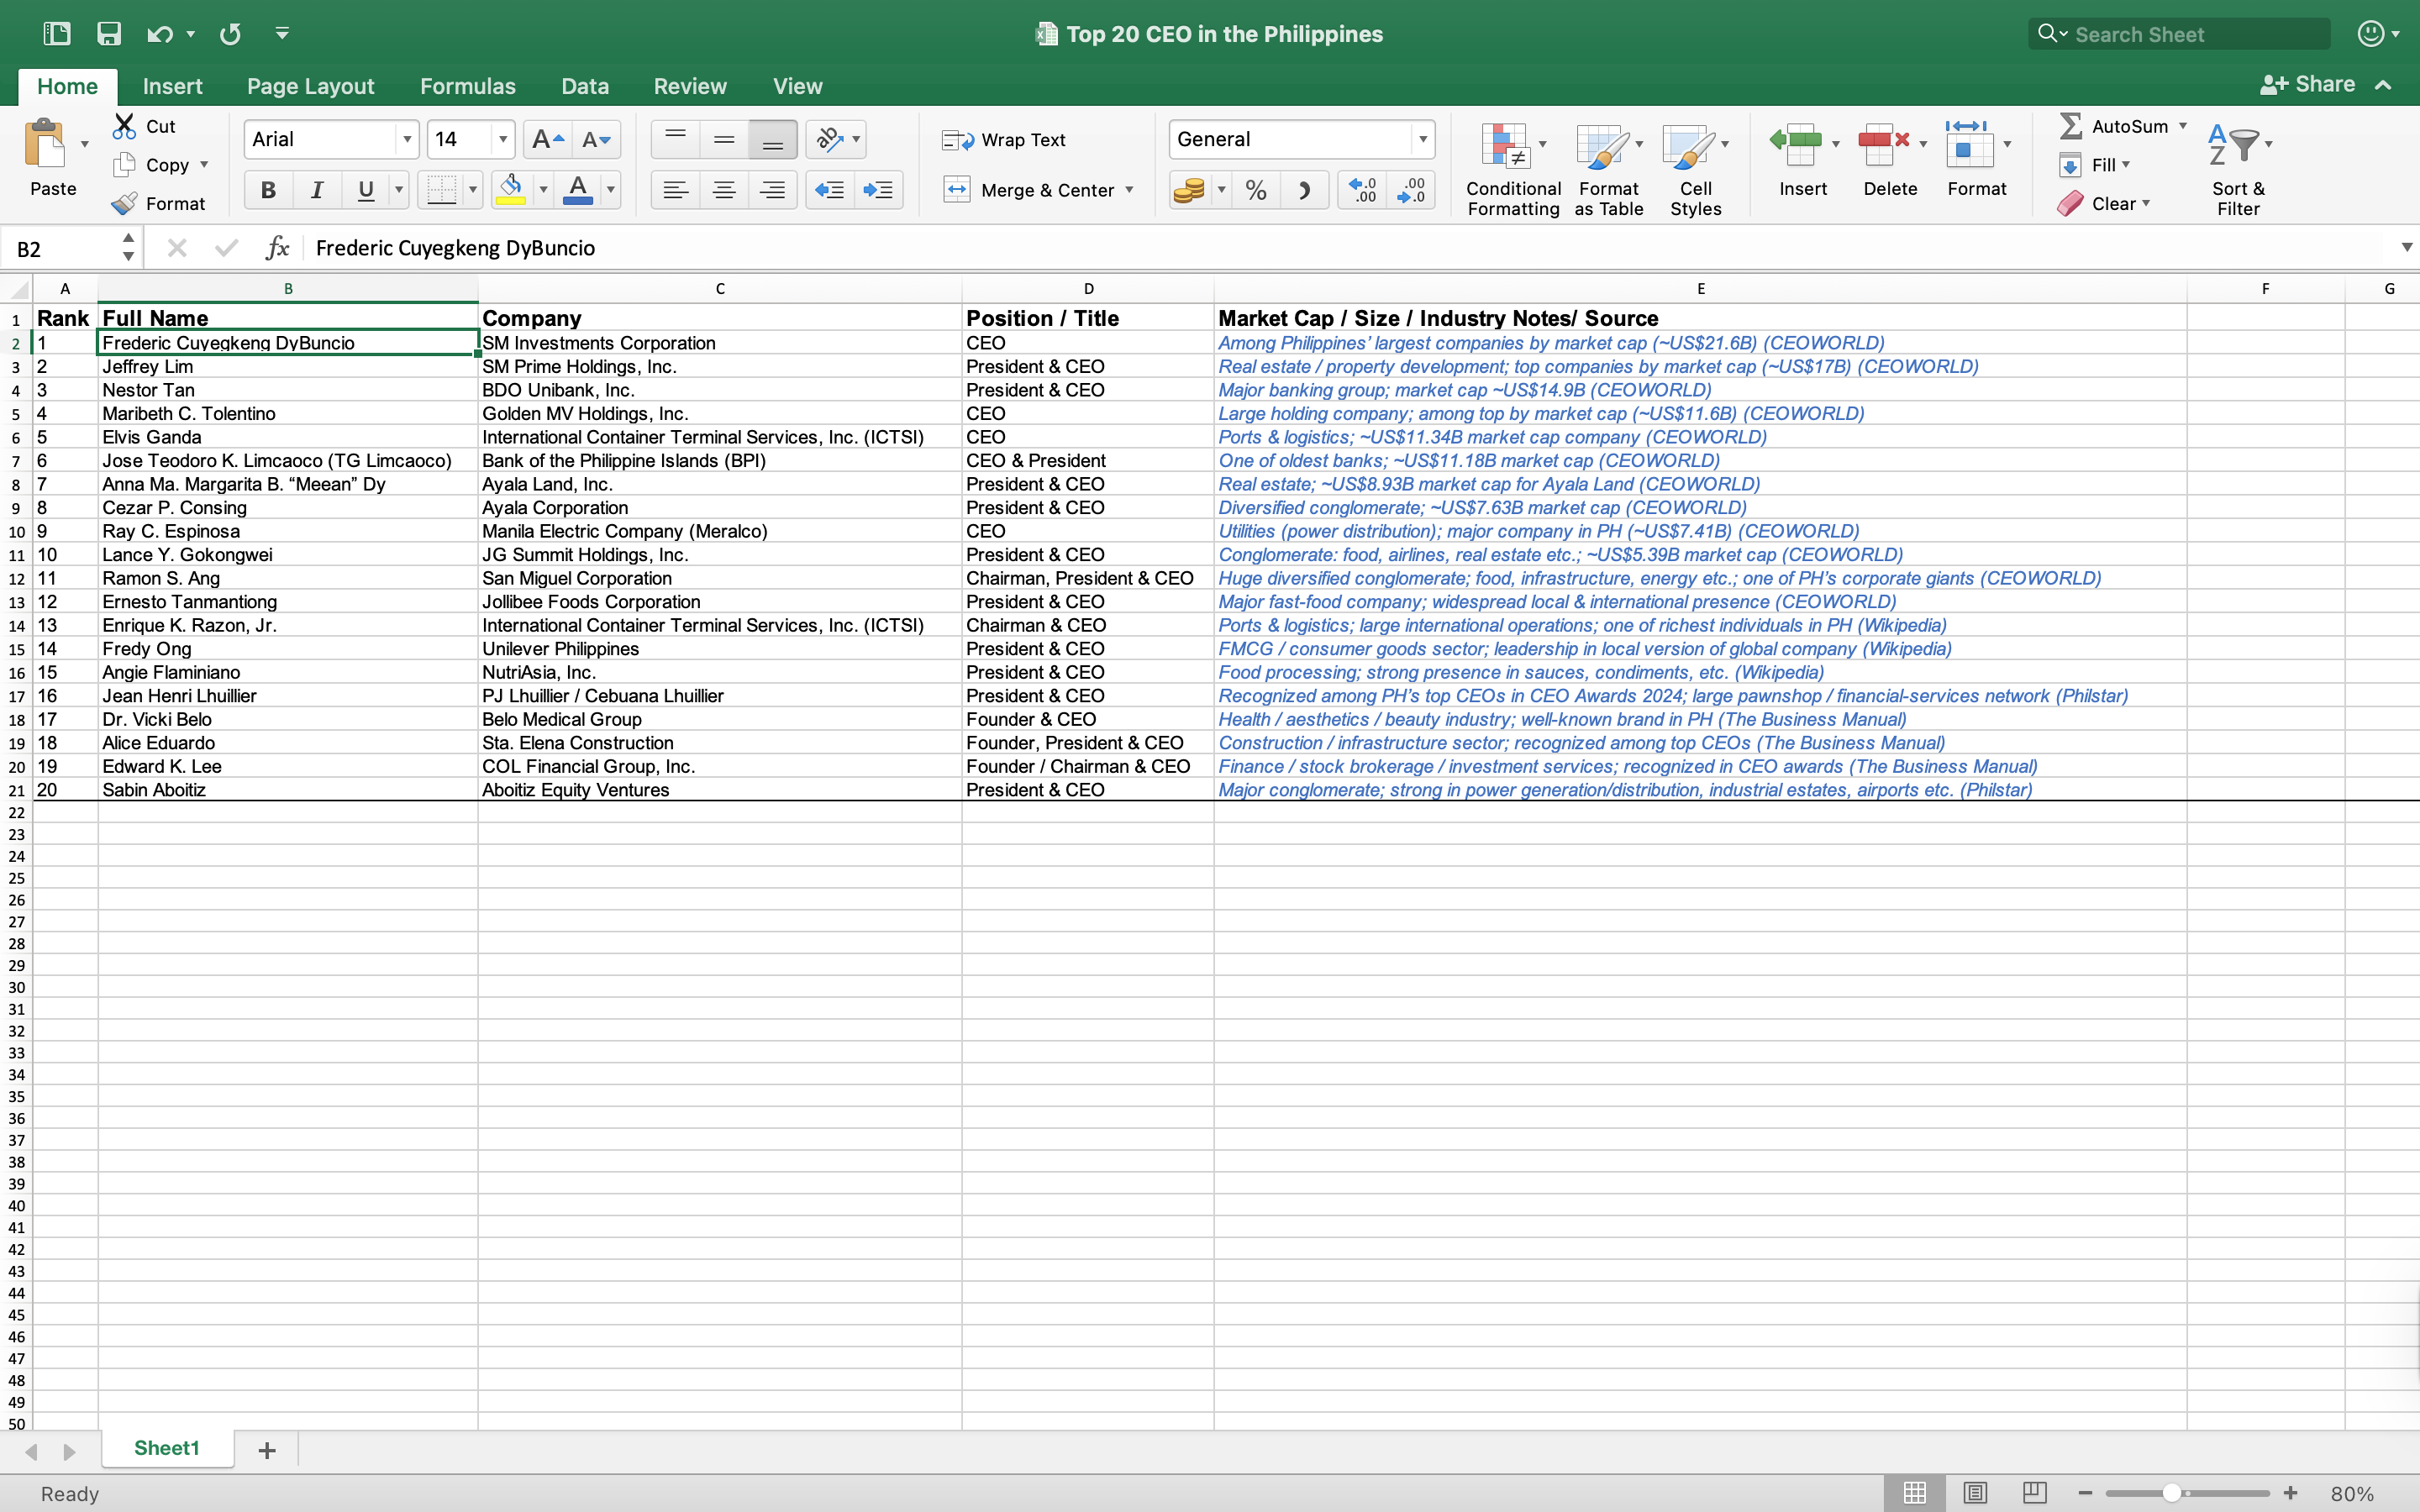
Task: Click the Increase Font Size icon
Action: coord(547,140)
